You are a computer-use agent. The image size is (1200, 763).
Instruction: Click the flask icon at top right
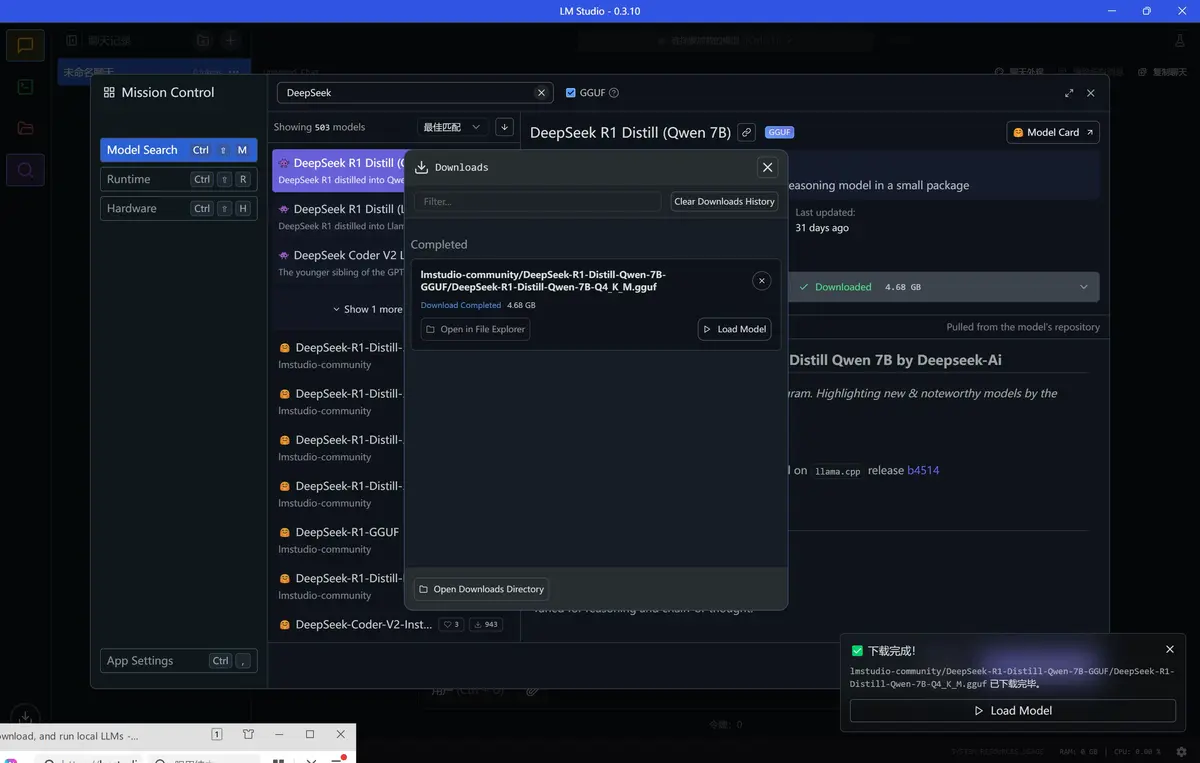(x=1181, y=41)
